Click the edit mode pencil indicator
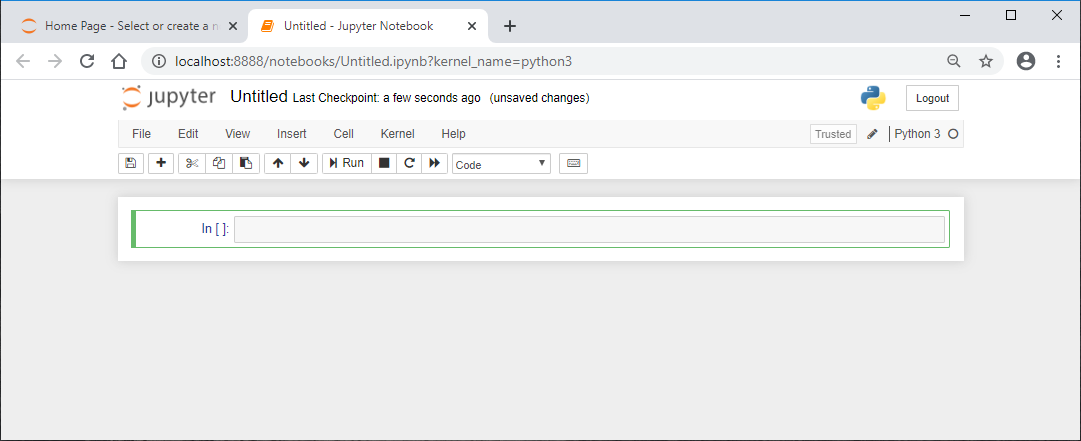 [x=873, y=134]
